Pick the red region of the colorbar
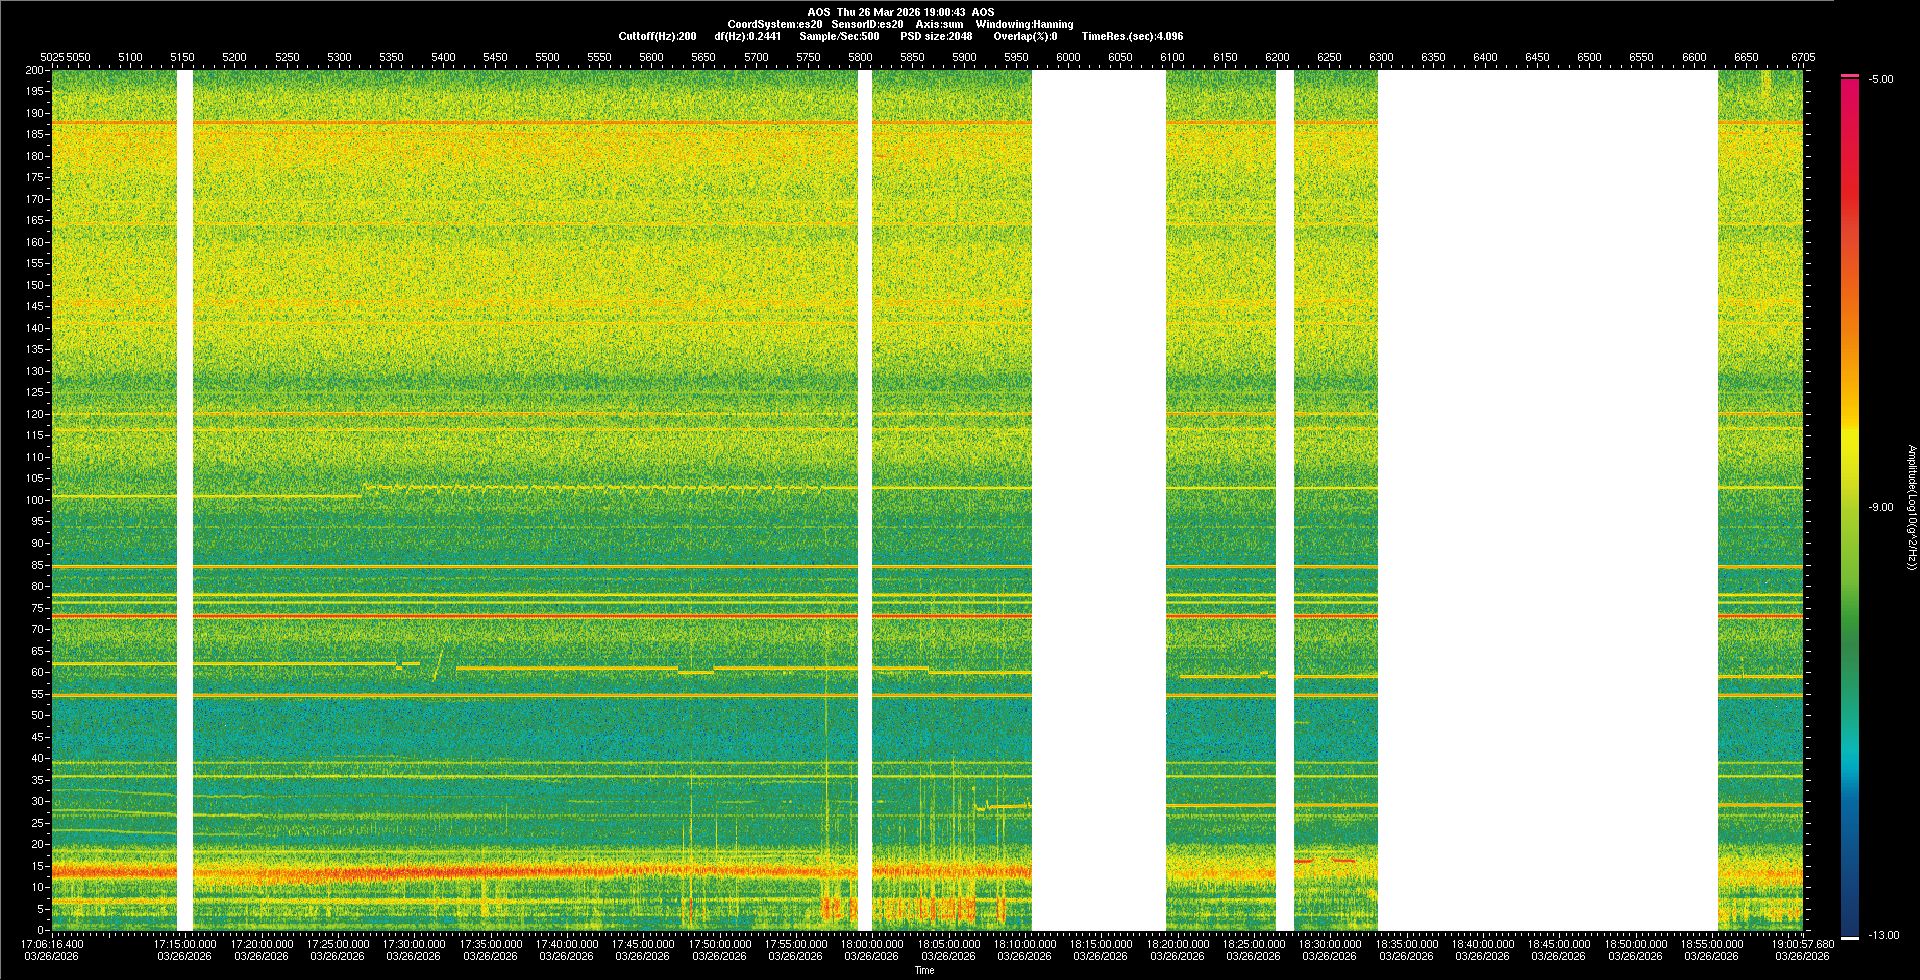The image size is (1920, 980). [1850, 150]
